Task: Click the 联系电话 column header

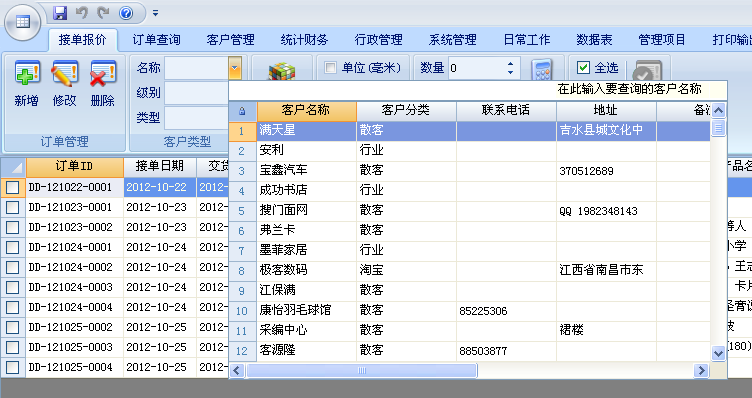Action: point(506,111)
